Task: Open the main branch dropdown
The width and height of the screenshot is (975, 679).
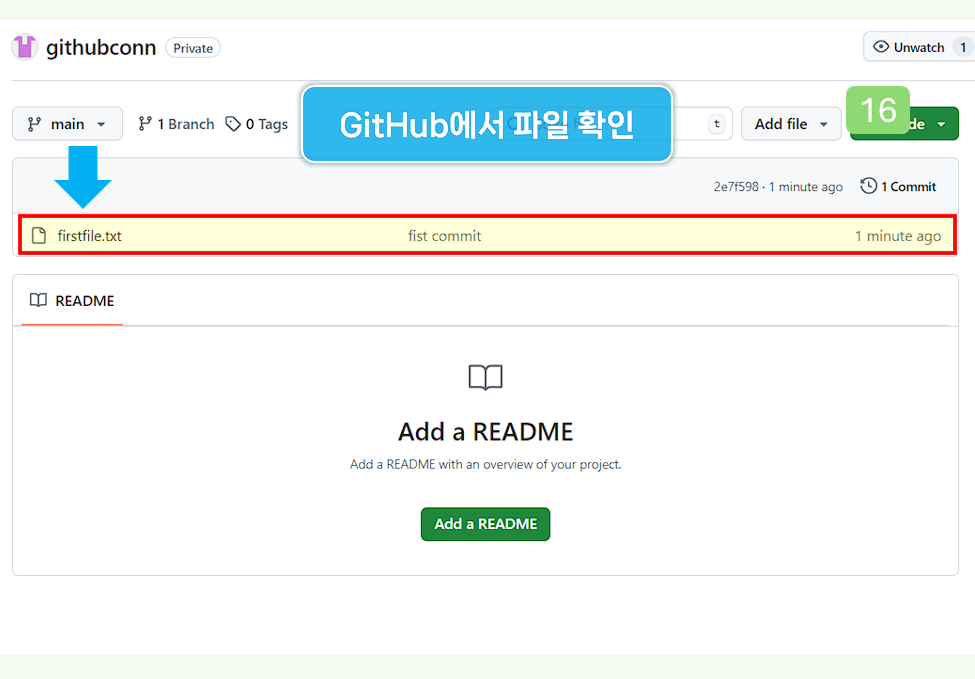Action: (x=67, y=123)
